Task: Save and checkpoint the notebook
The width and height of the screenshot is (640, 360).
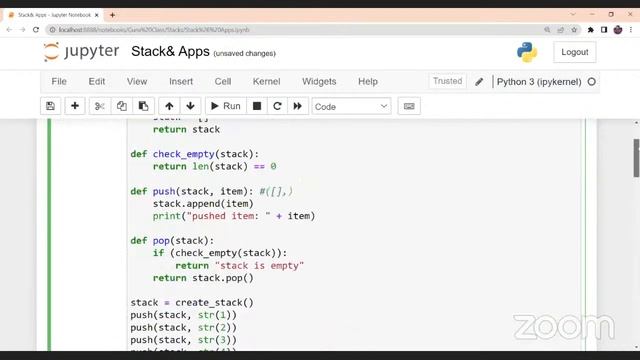Action: pyautogui.click(x=51, y=106)
